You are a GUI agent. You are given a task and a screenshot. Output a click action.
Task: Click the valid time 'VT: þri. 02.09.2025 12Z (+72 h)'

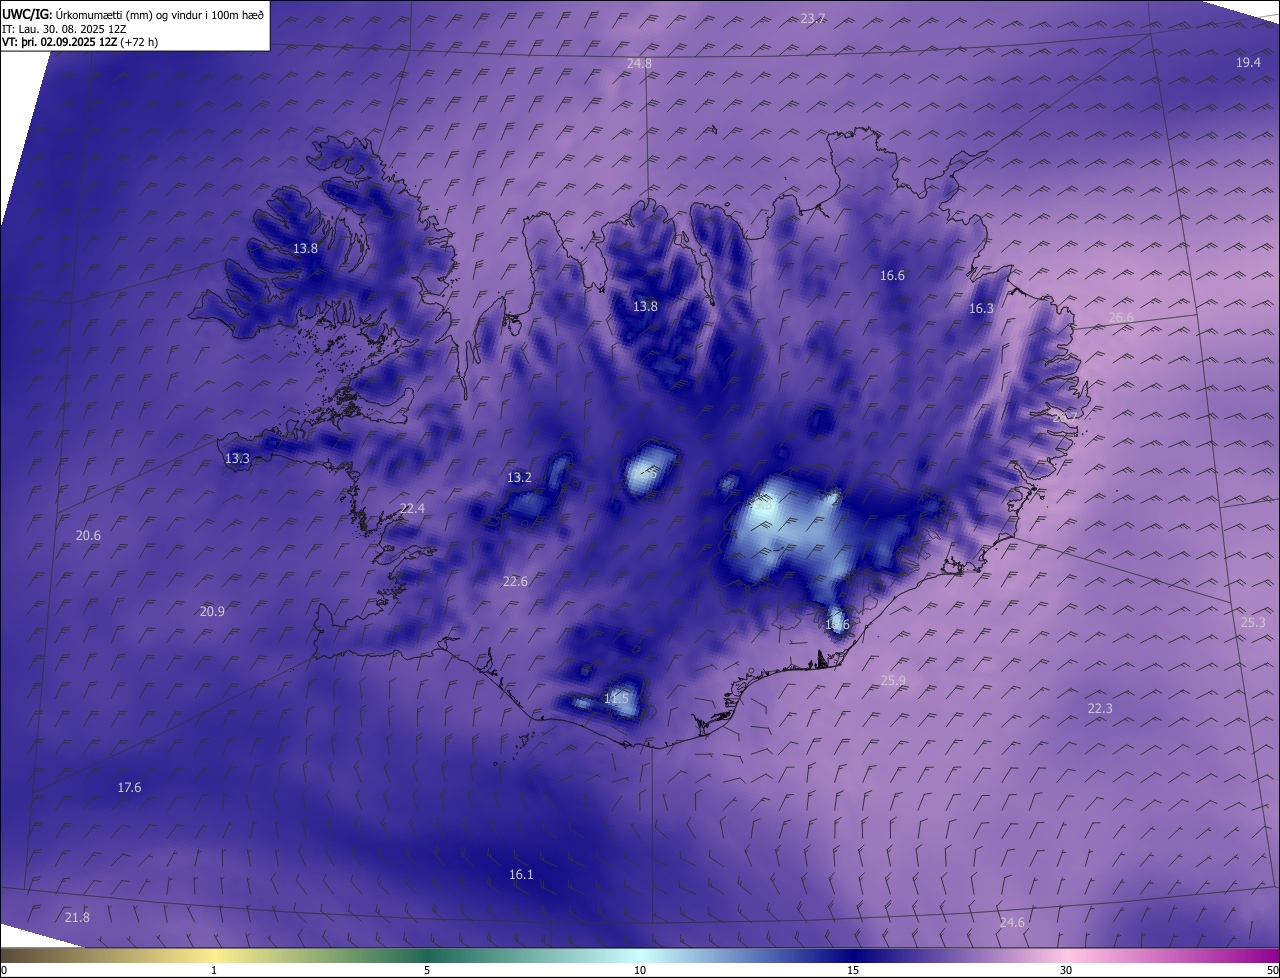pos(79,42)
